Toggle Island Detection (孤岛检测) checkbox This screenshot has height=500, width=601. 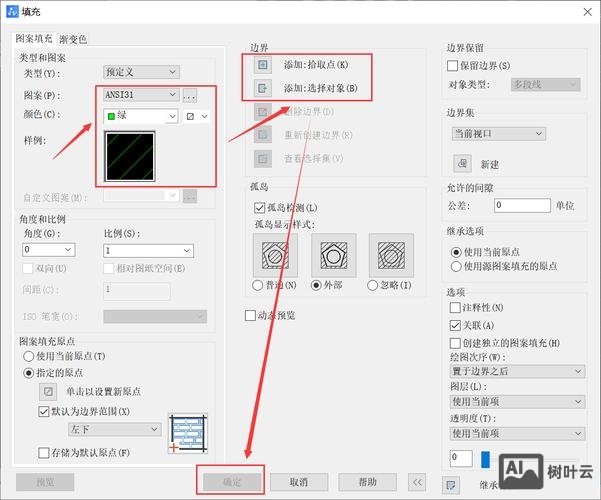point(259,208)
